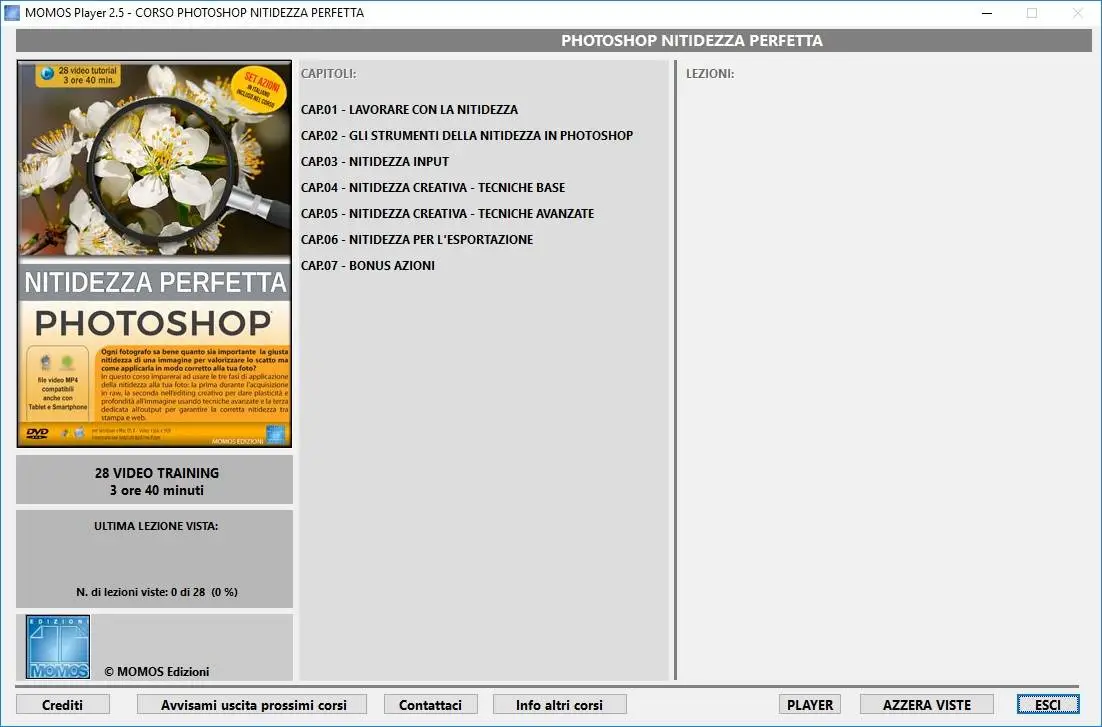Minimize the MOMOS Player window
The height and width of the screenshot is (727, 1102).
(x=987, y=13)
